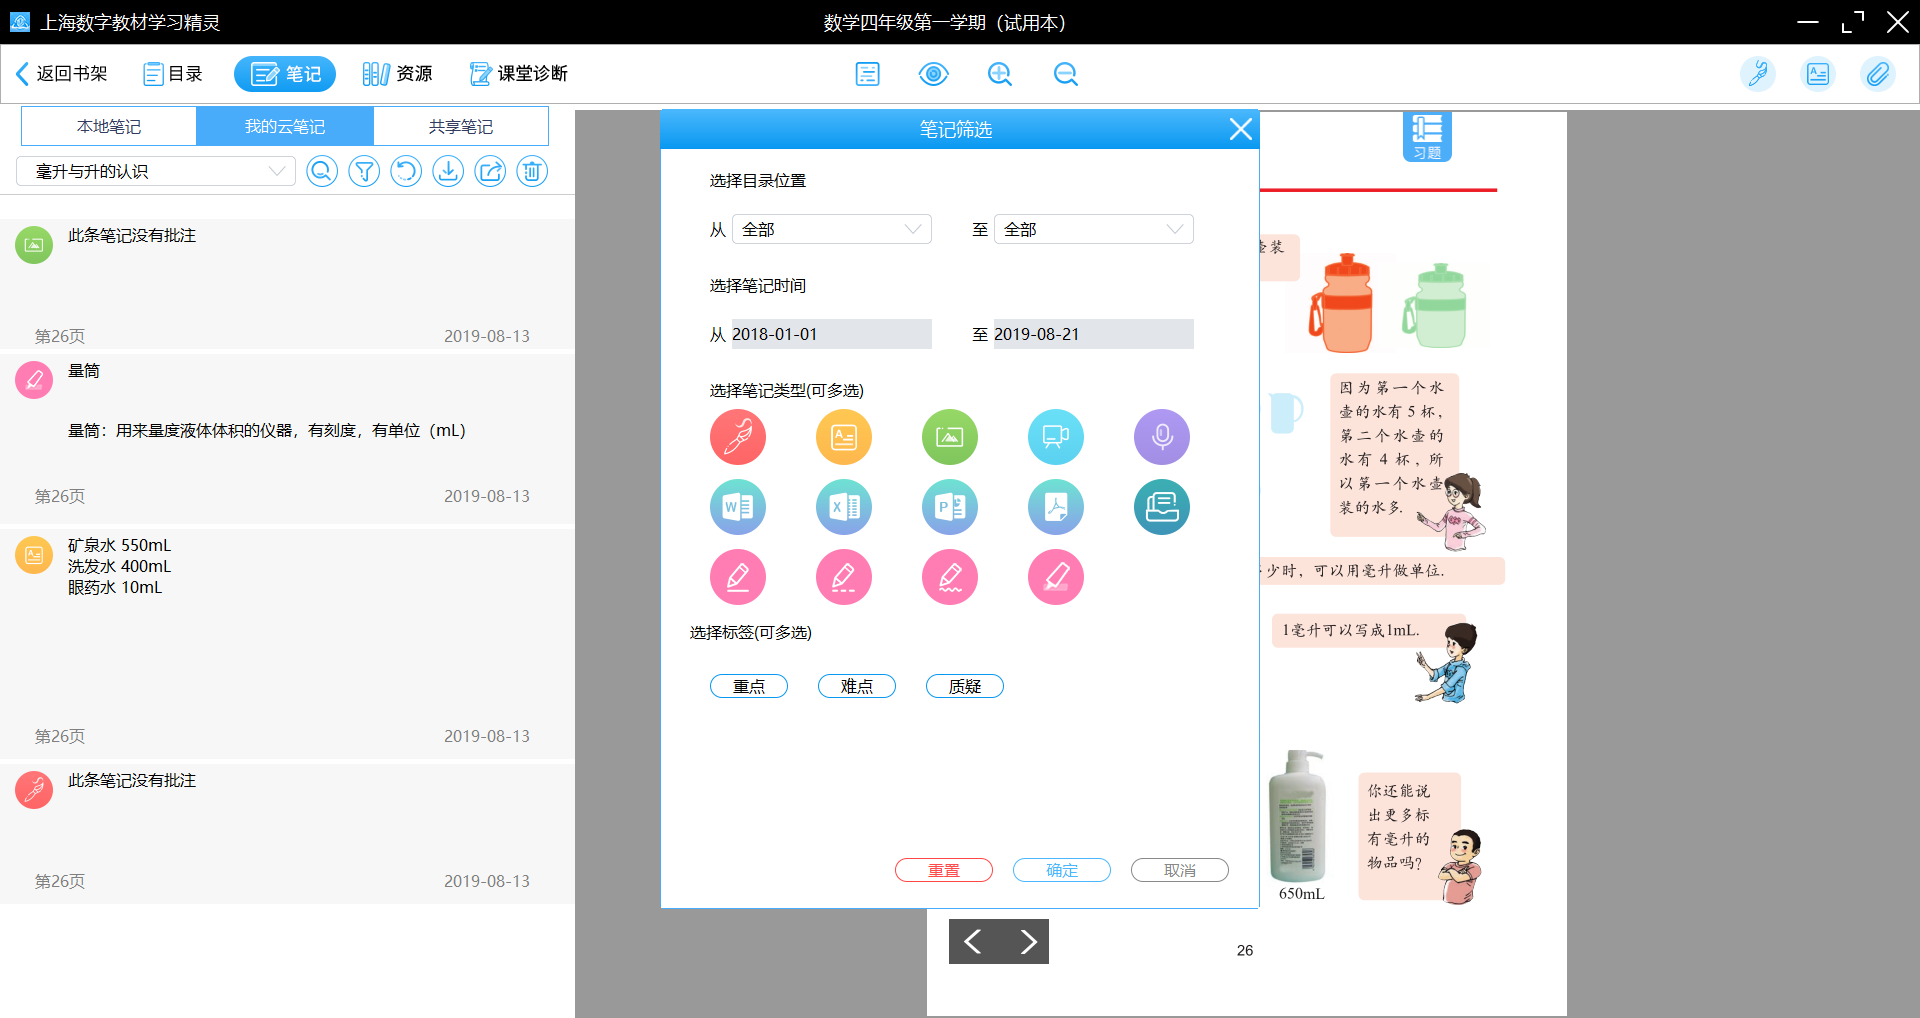This screenshot has width=1920, height=1018.
Task: Click the download notes icon
Action: 448,172
